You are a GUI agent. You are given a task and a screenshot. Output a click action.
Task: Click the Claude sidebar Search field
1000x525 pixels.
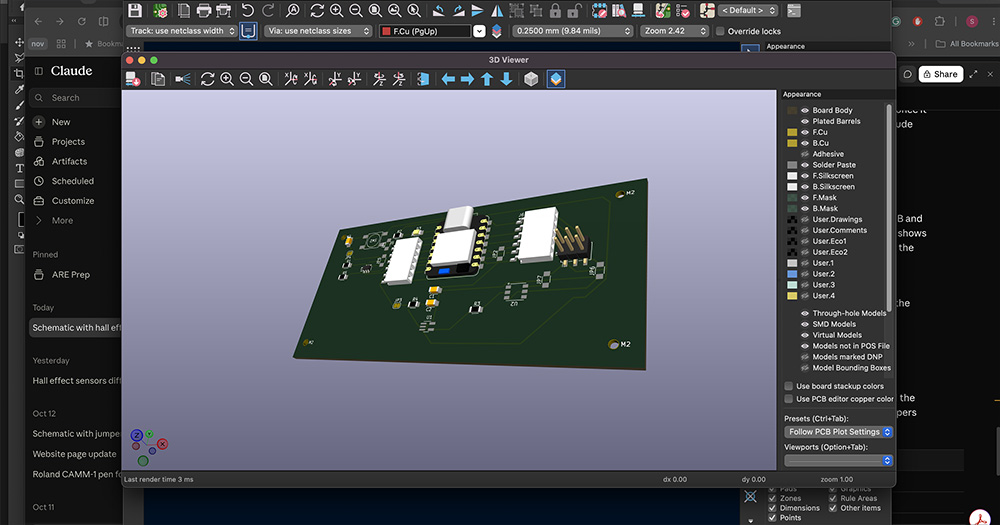coord(75,98)
